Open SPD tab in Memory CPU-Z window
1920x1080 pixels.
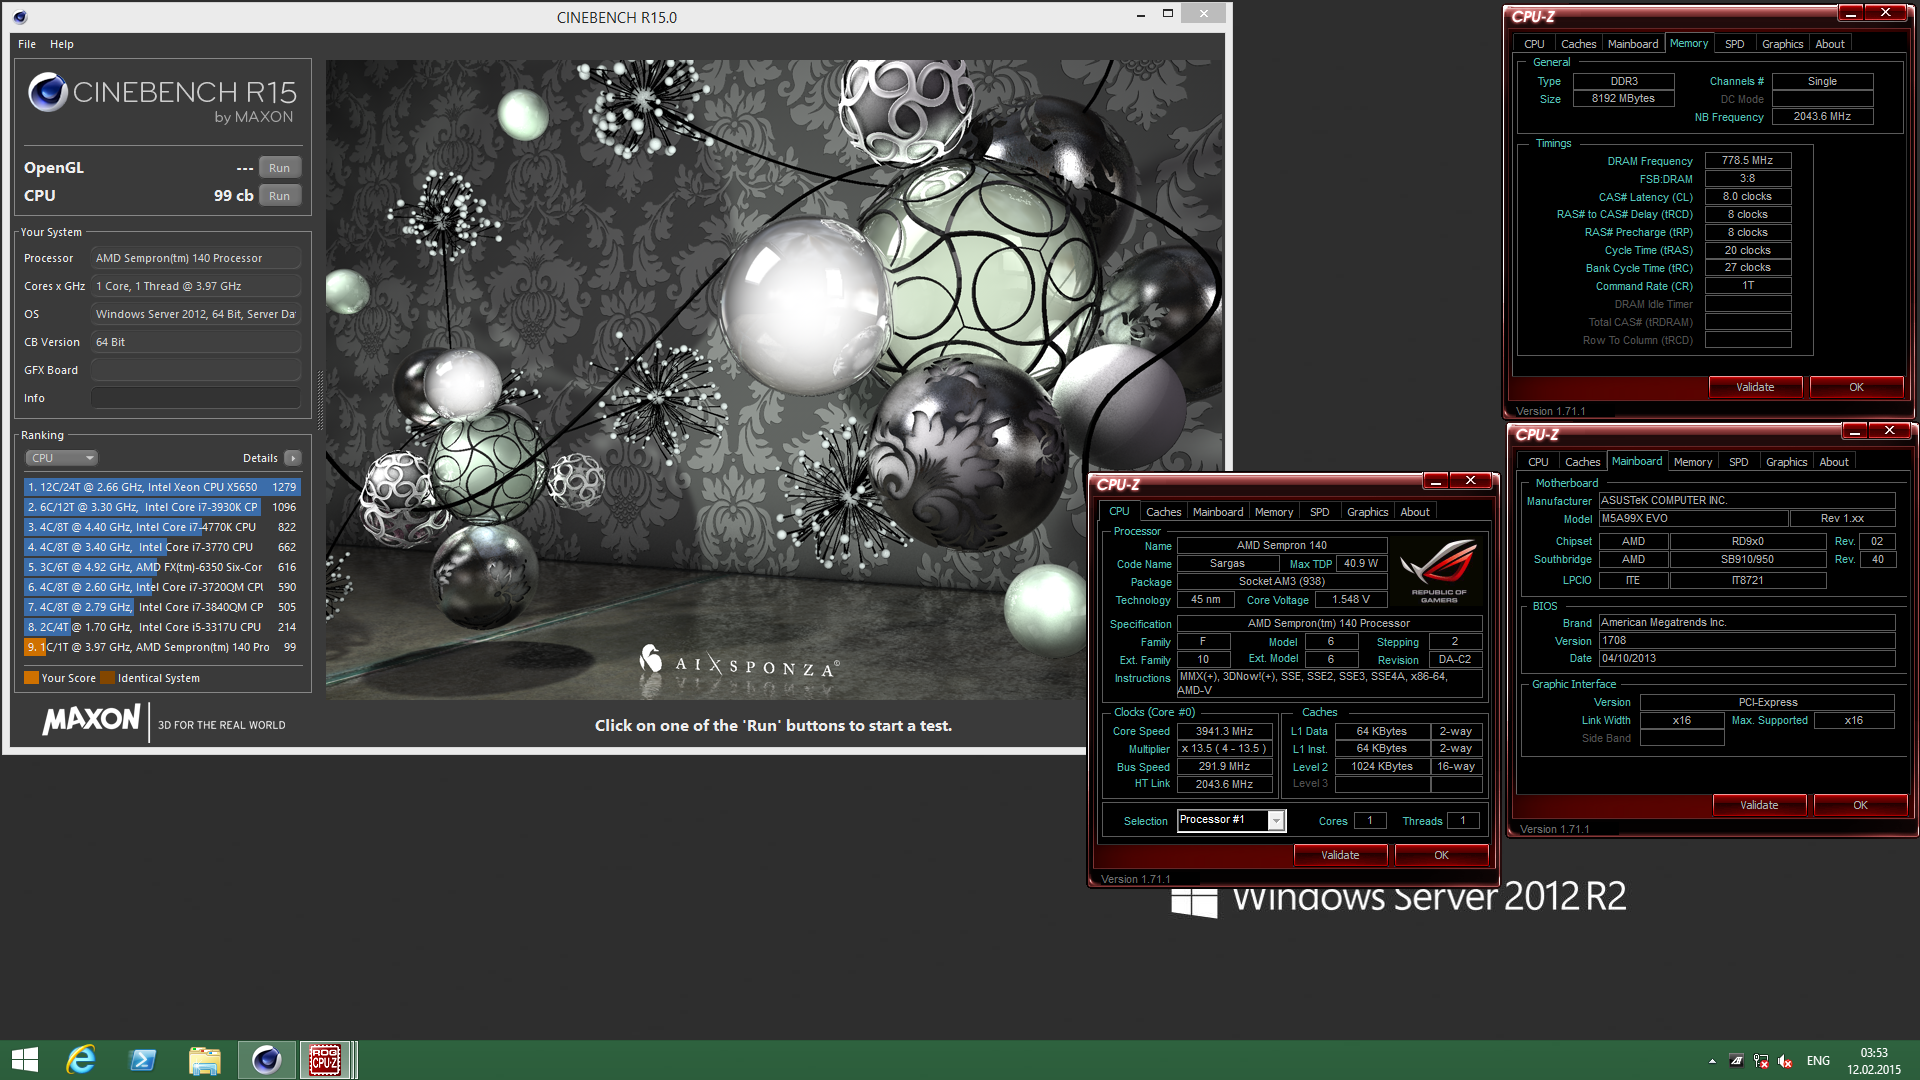click(1735, 44)
